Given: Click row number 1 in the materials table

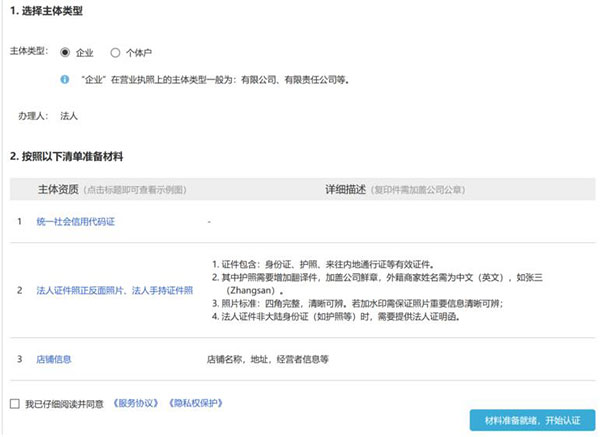Looking at the screenshot, I should pos(19,220).
